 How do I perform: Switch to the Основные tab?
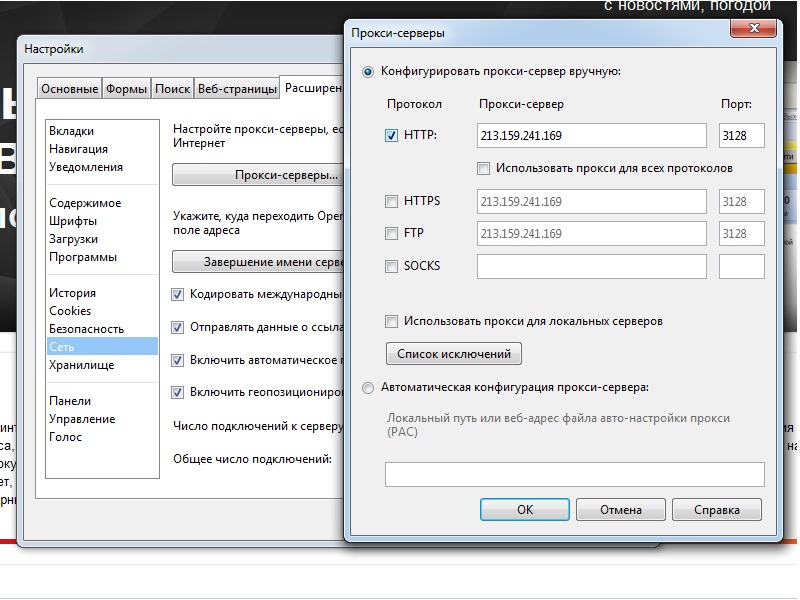69,89
